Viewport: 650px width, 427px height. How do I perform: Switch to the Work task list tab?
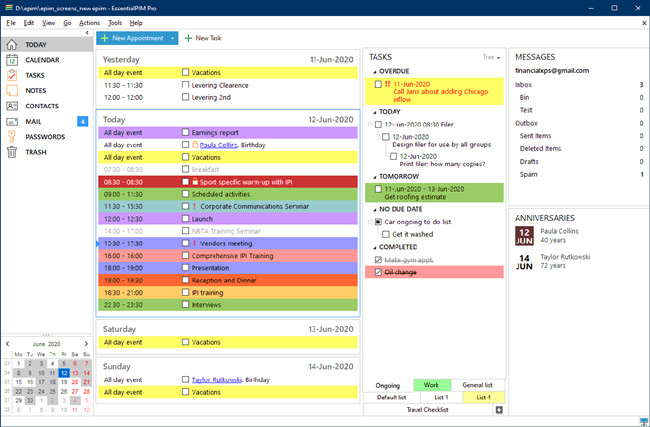(432, 385)
